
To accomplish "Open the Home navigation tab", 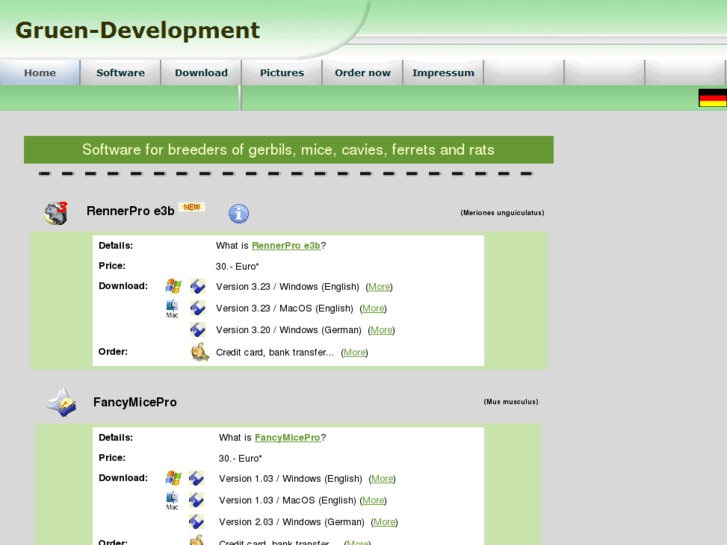I will pyautogui.click(x=40, y=72).
